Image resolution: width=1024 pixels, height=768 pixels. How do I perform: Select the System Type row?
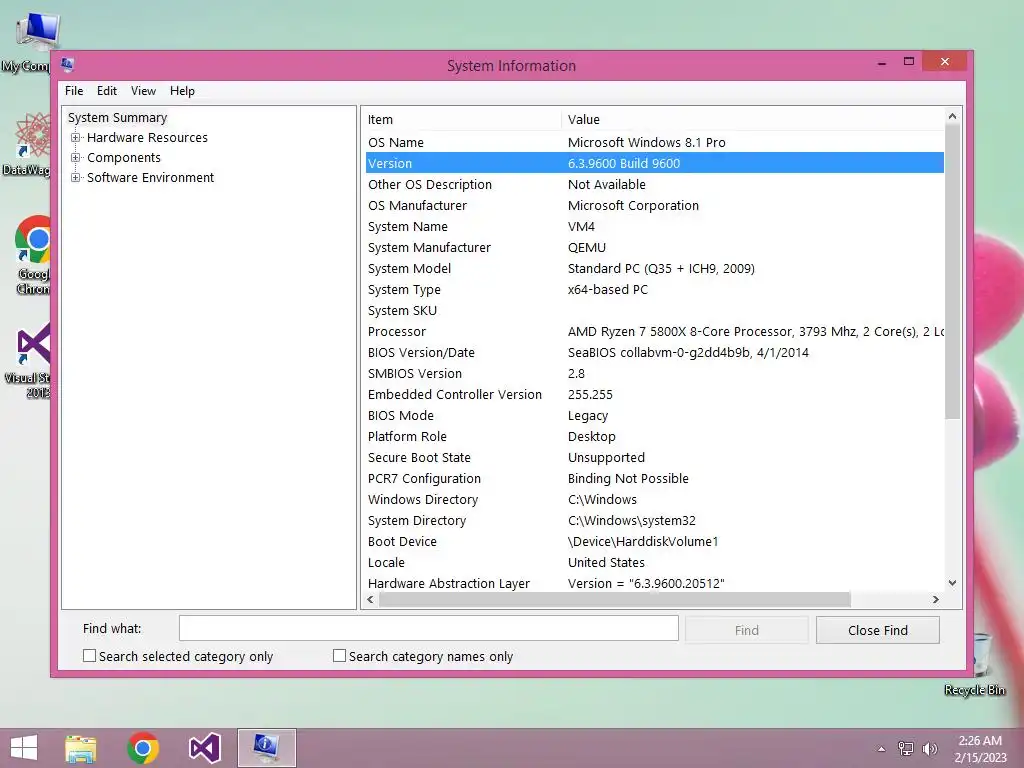point(654,289)
